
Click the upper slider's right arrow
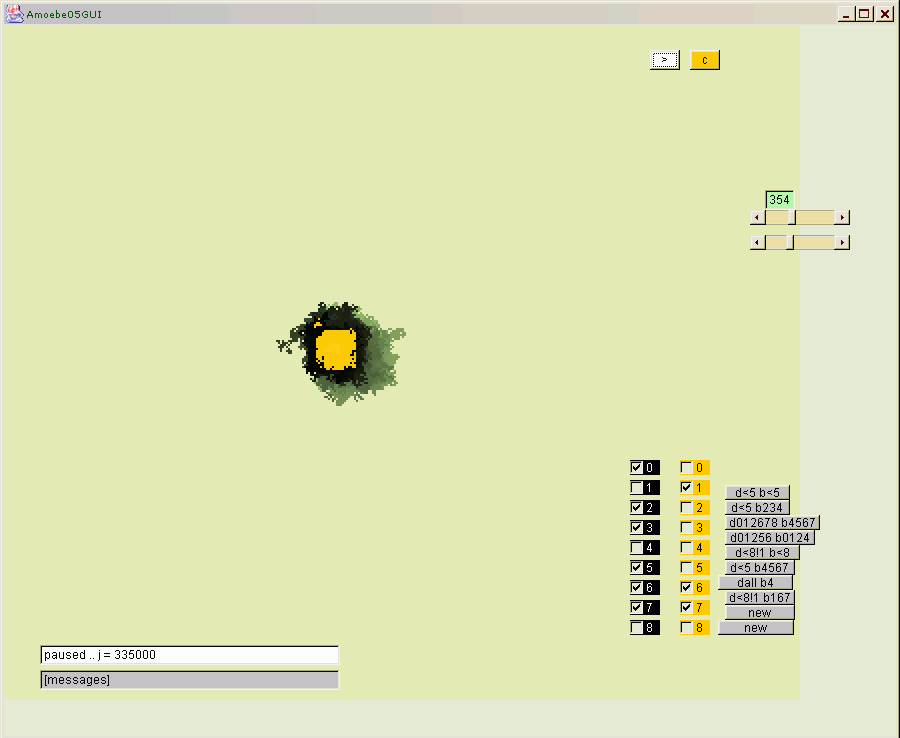(842, 217)
